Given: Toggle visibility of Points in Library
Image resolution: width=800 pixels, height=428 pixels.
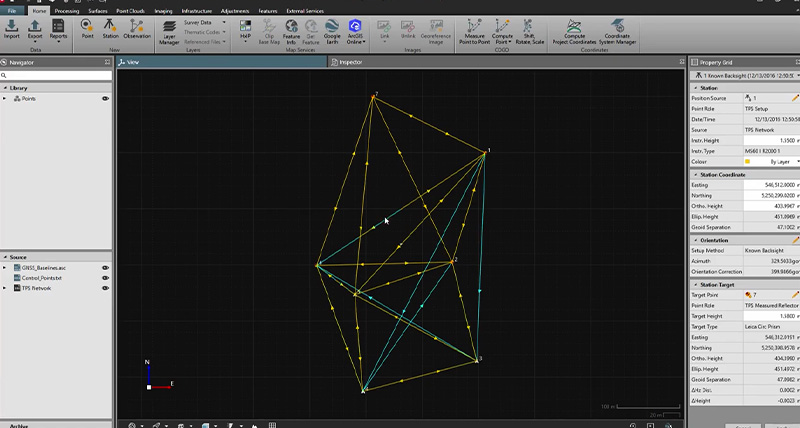Looking at the screenshot, I should [x=104, y=99].
